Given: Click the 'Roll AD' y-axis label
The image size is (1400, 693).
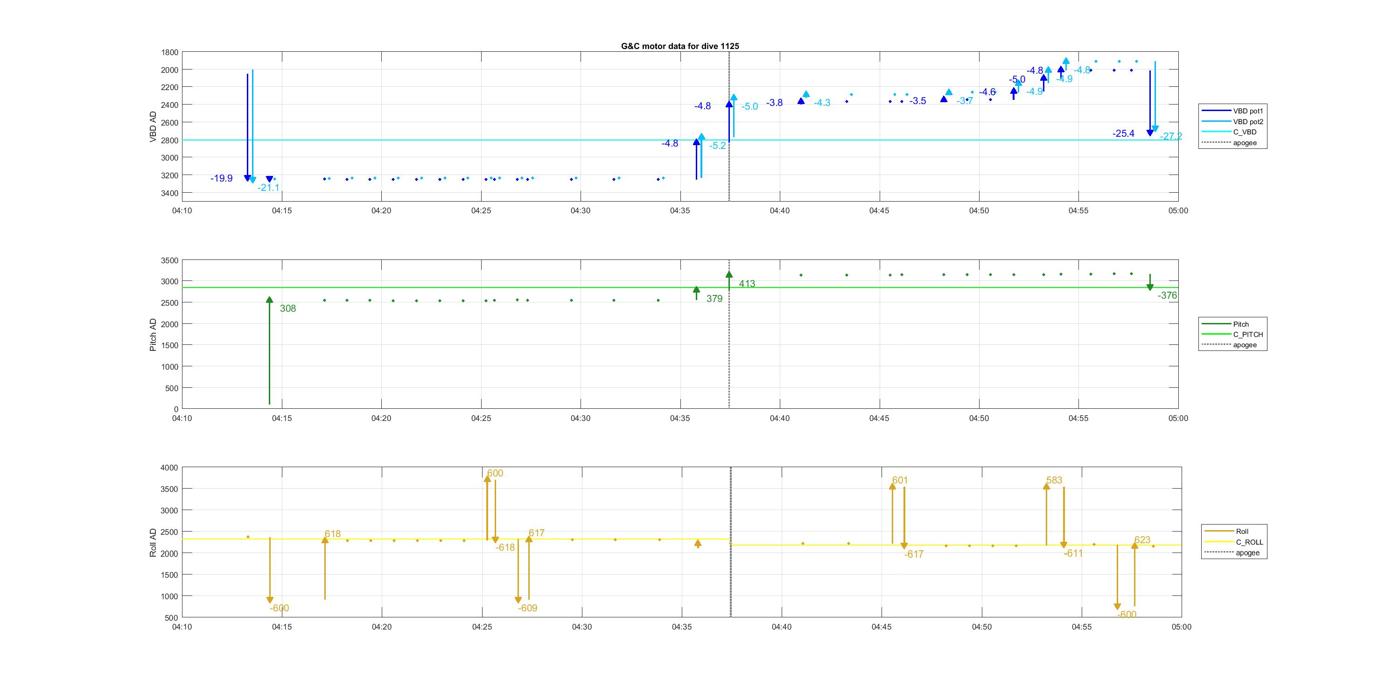Looking at the screenshot, I should pyautogui.click(x=154, y=541).
